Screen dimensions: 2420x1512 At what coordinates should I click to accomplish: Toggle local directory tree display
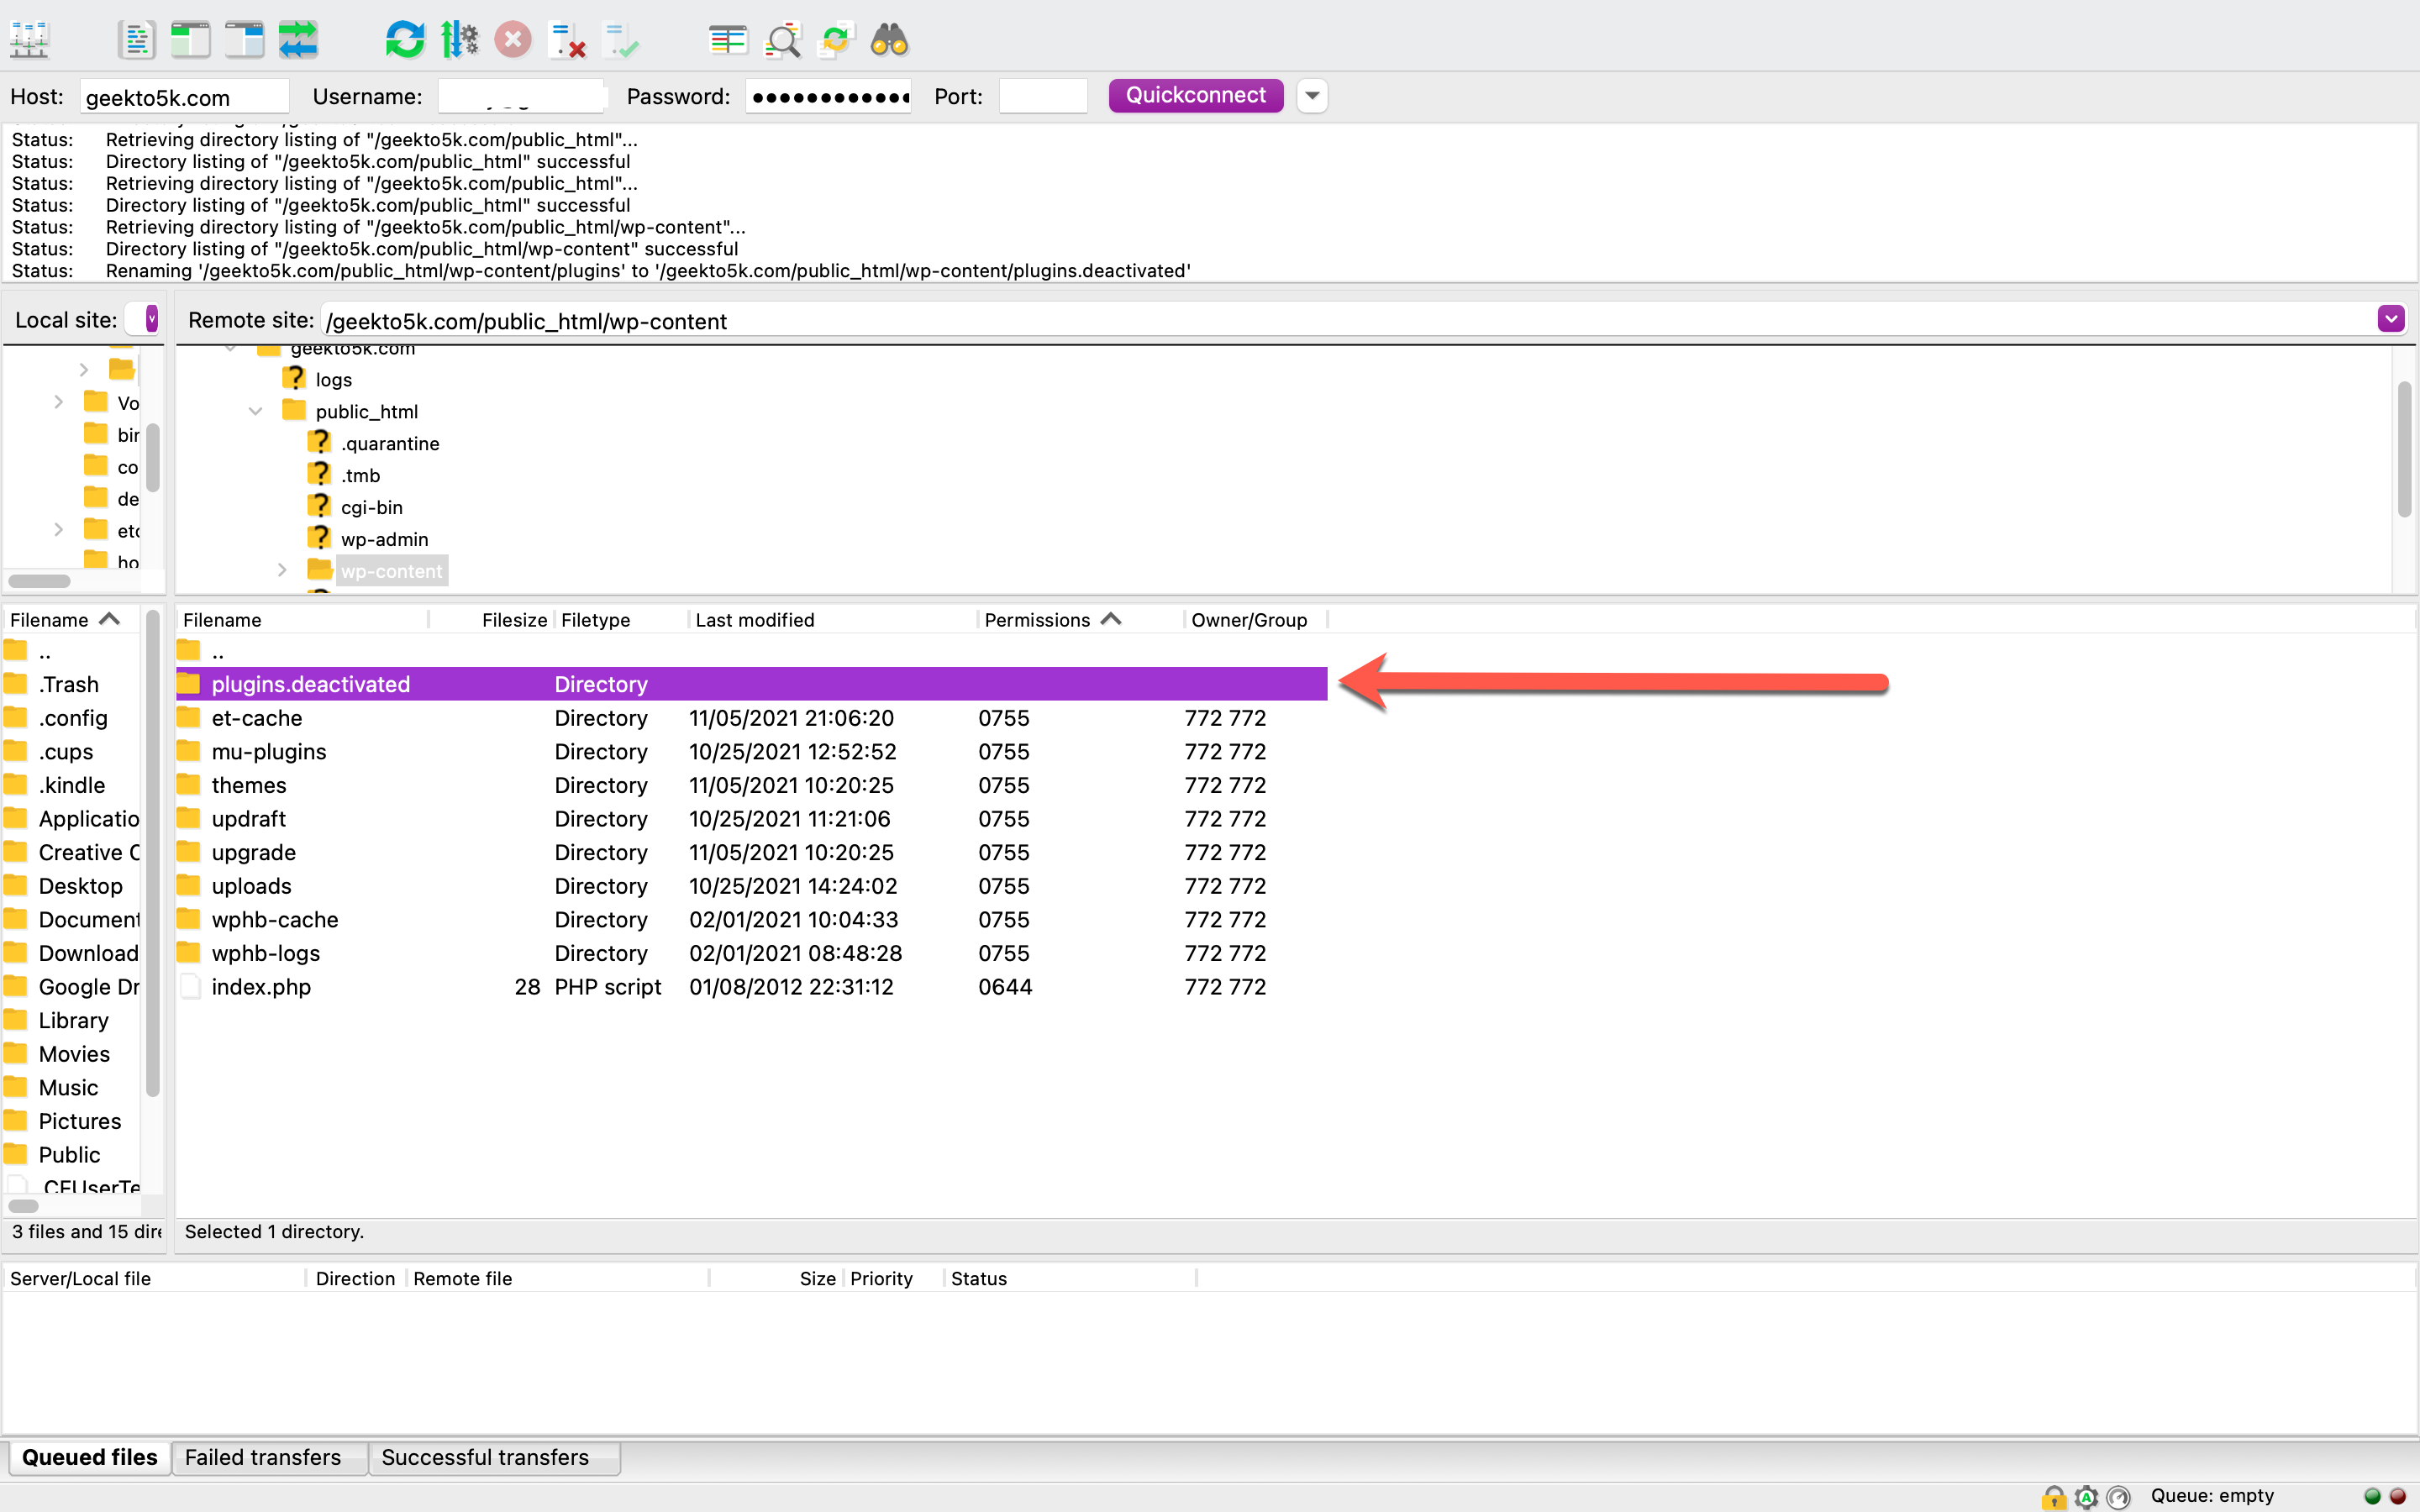[x=190, y=40]
